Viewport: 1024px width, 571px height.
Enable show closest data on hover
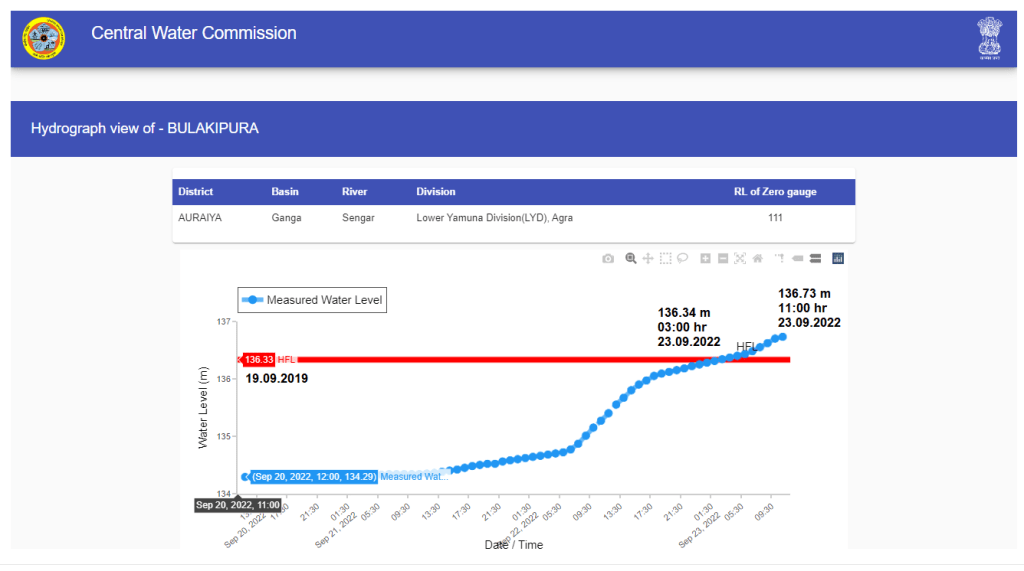798,258
